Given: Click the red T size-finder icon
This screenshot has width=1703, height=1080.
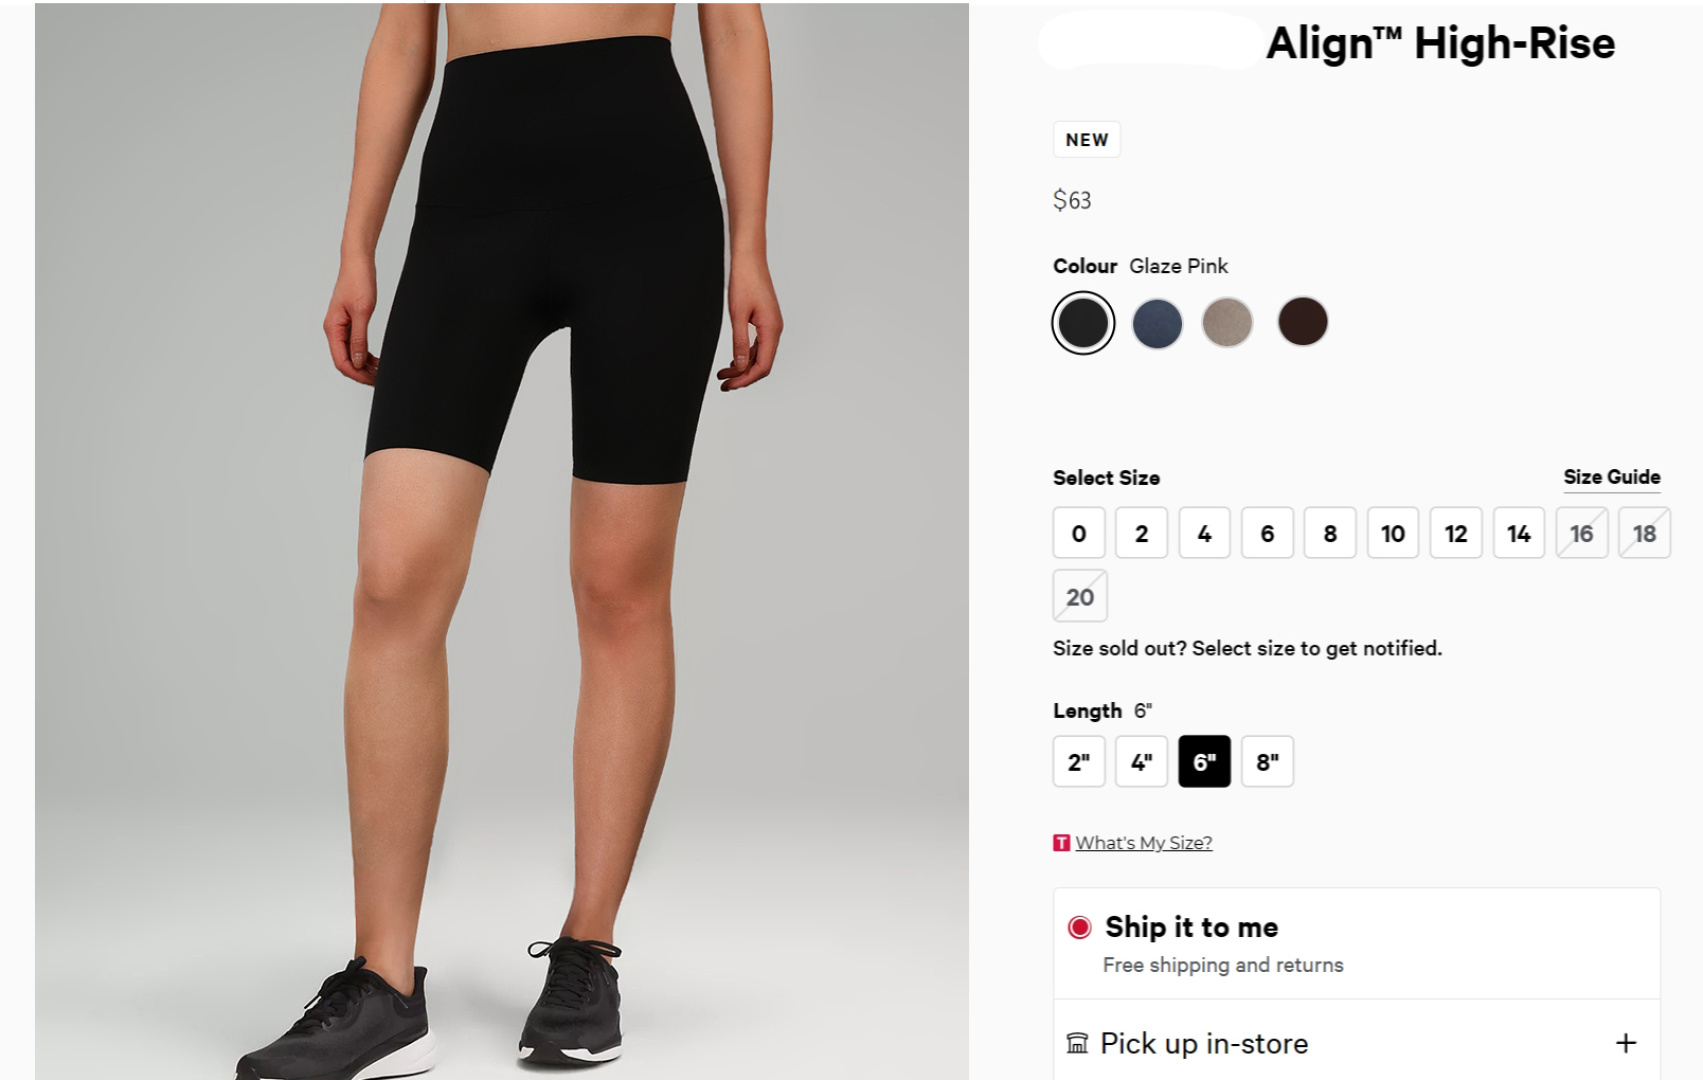Looking at the screenshot, I should click(x=1061, y=843).
